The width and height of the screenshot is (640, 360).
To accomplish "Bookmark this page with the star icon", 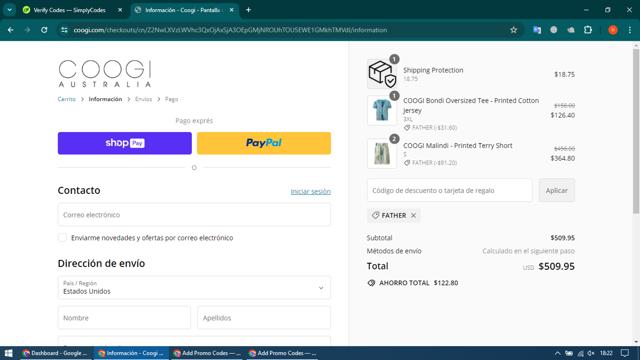I will (513, 30).
